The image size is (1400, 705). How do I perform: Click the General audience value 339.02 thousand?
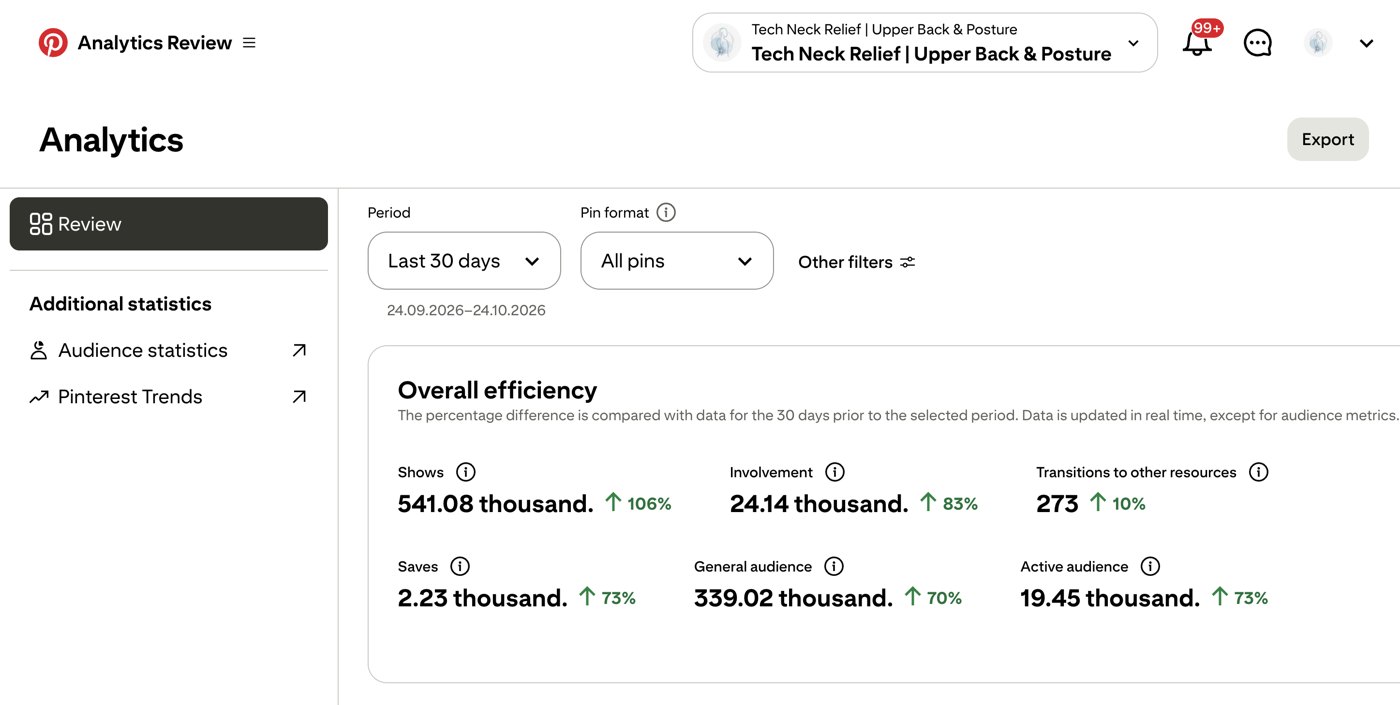coord(794,598)
